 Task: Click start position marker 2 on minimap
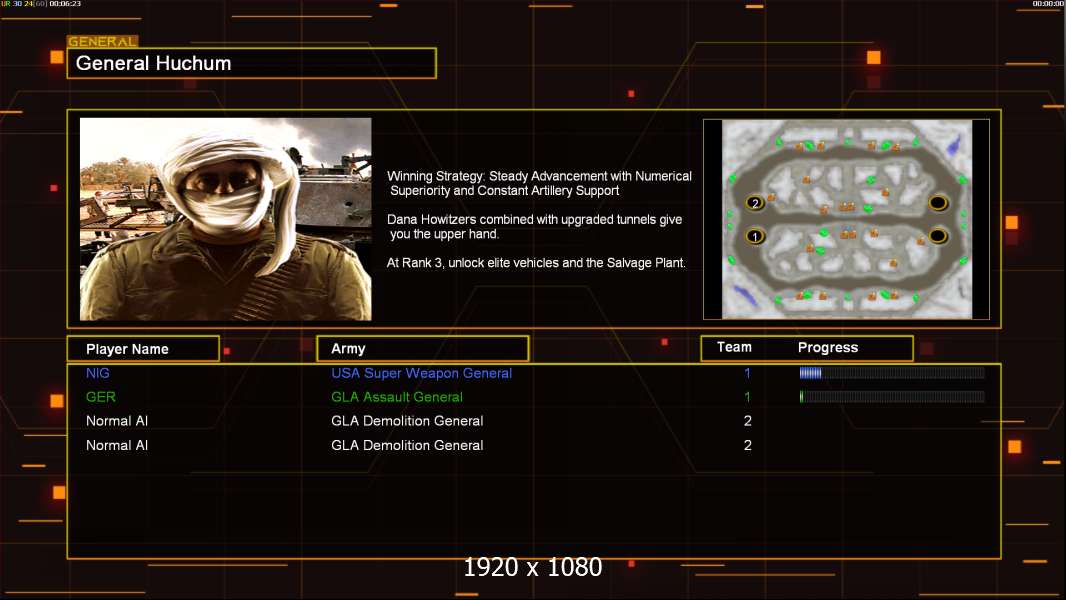pos(755,202)
